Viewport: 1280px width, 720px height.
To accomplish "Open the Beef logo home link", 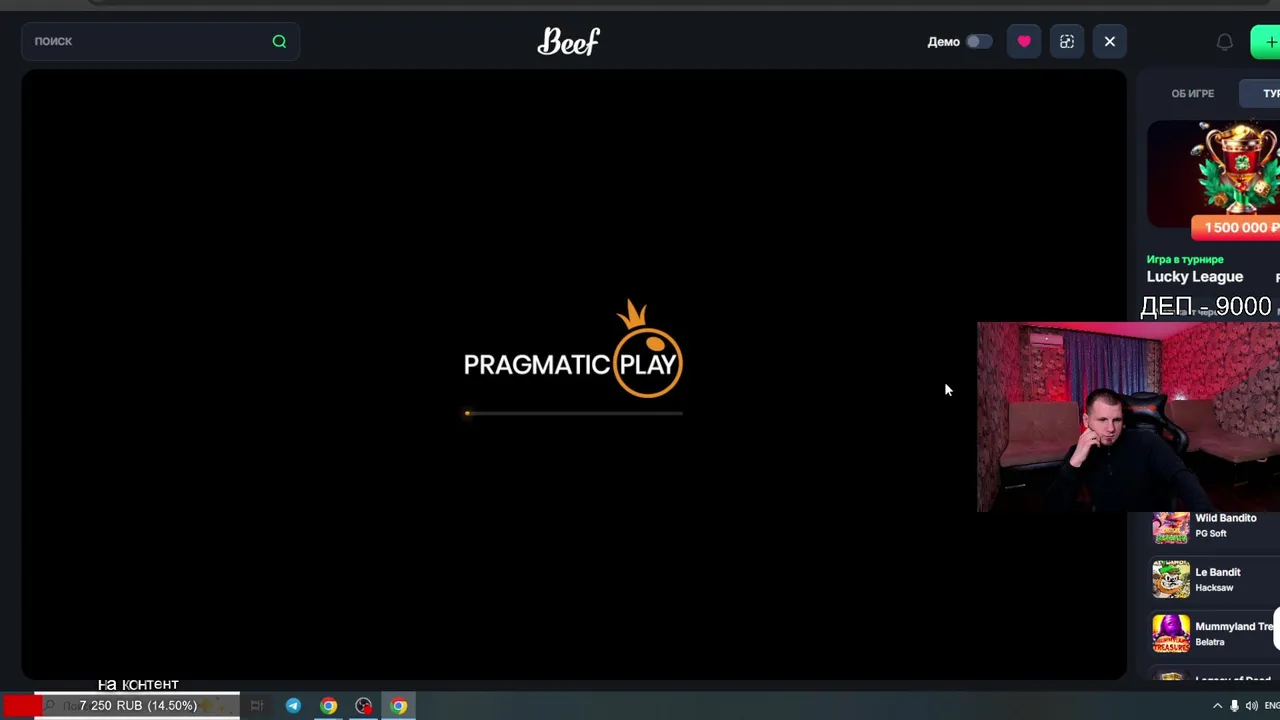I will (569, 41).
